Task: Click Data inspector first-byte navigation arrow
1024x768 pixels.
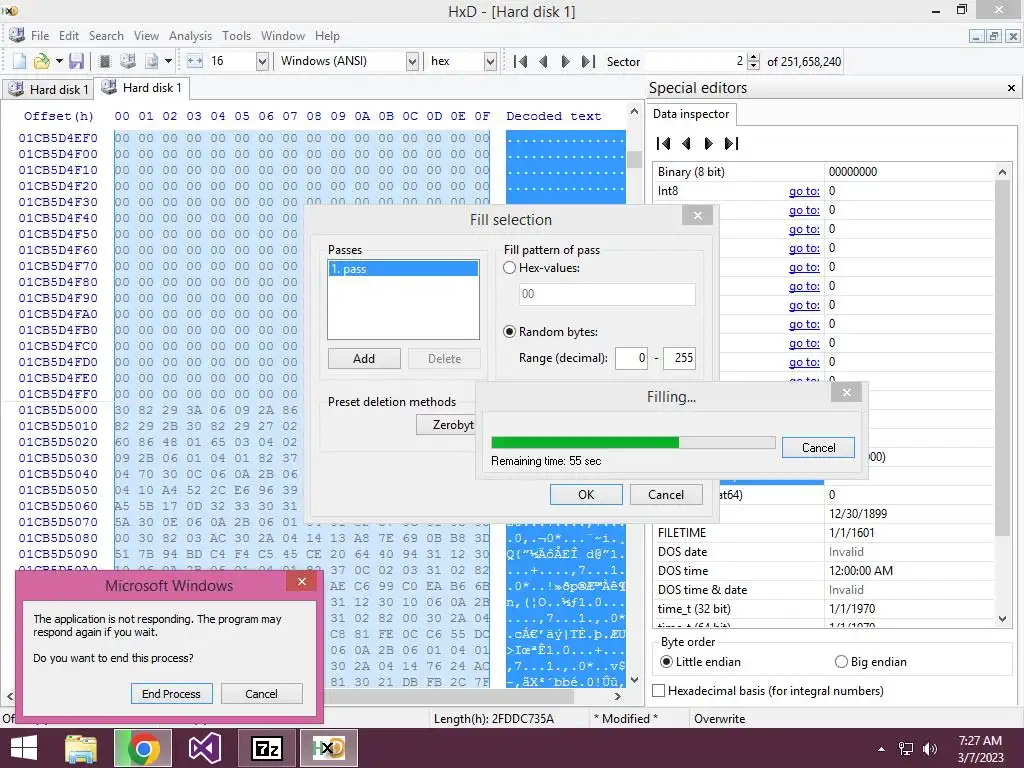Action: [664, 143]
